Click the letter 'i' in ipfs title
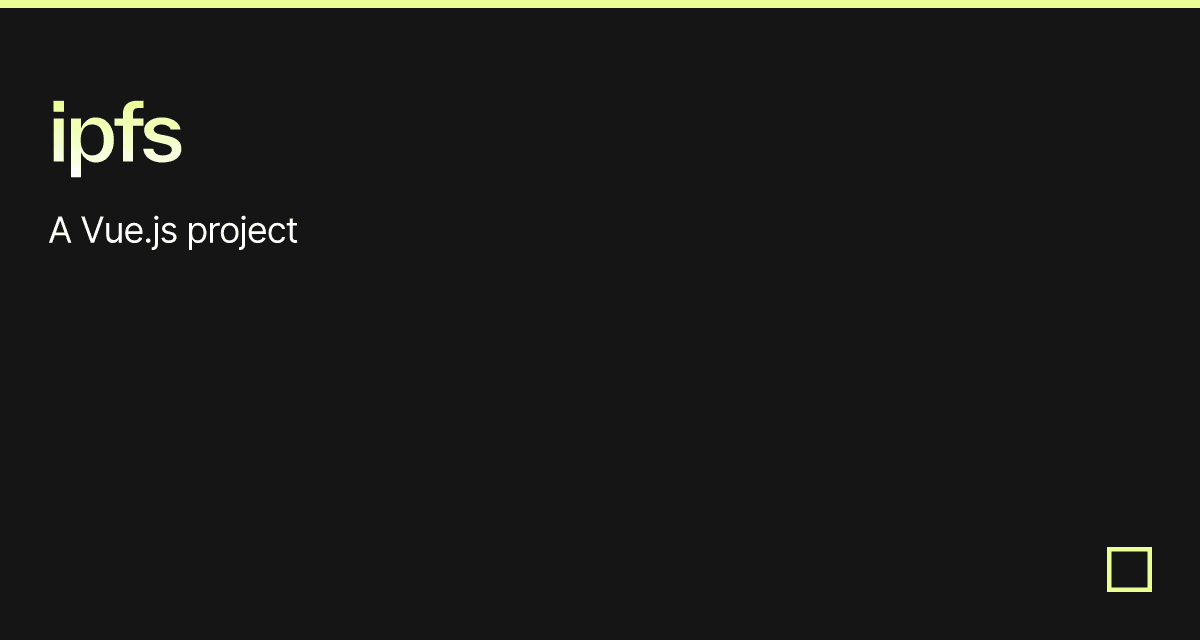 coord(56,131)
